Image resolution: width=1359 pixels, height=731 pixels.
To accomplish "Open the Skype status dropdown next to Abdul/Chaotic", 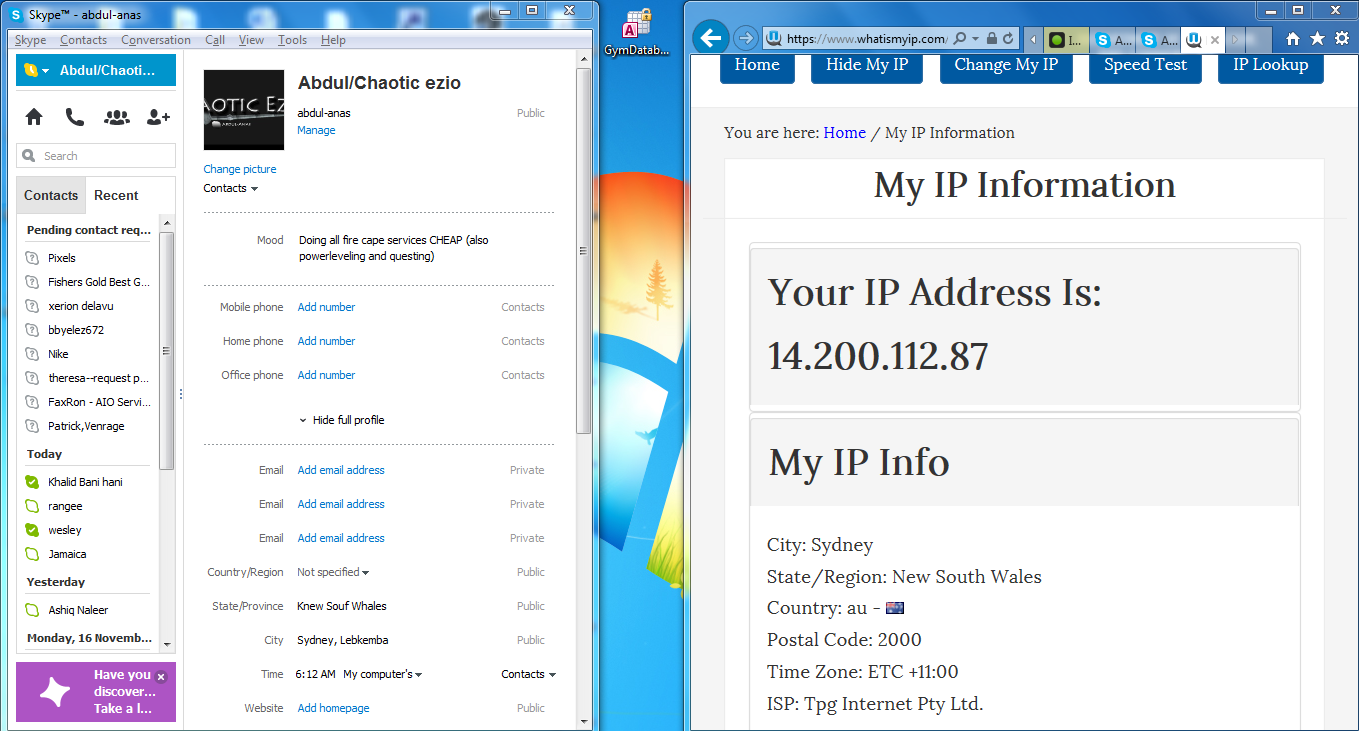I will (37, 71).
